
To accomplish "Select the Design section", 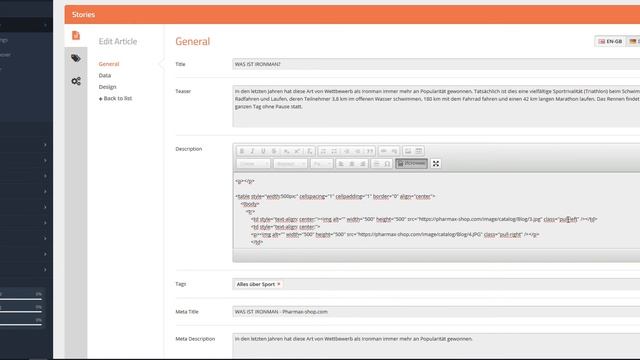I will [x=107, y=87].
